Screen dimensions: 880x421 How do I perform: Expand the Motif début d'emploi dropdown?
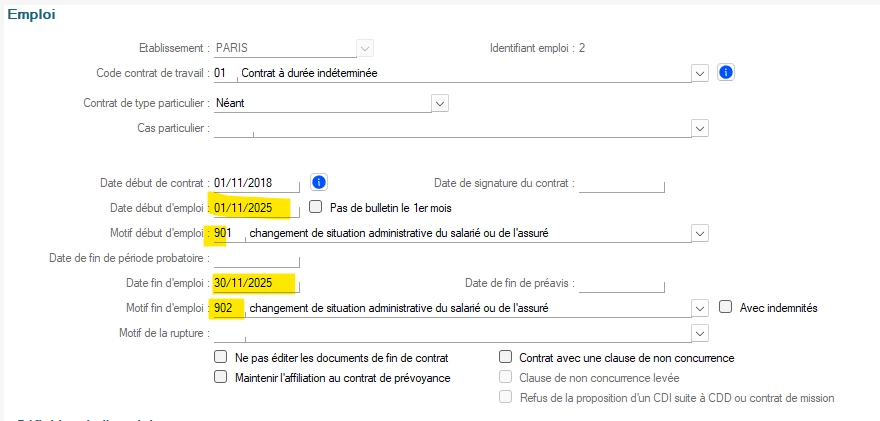click(700, 234)
